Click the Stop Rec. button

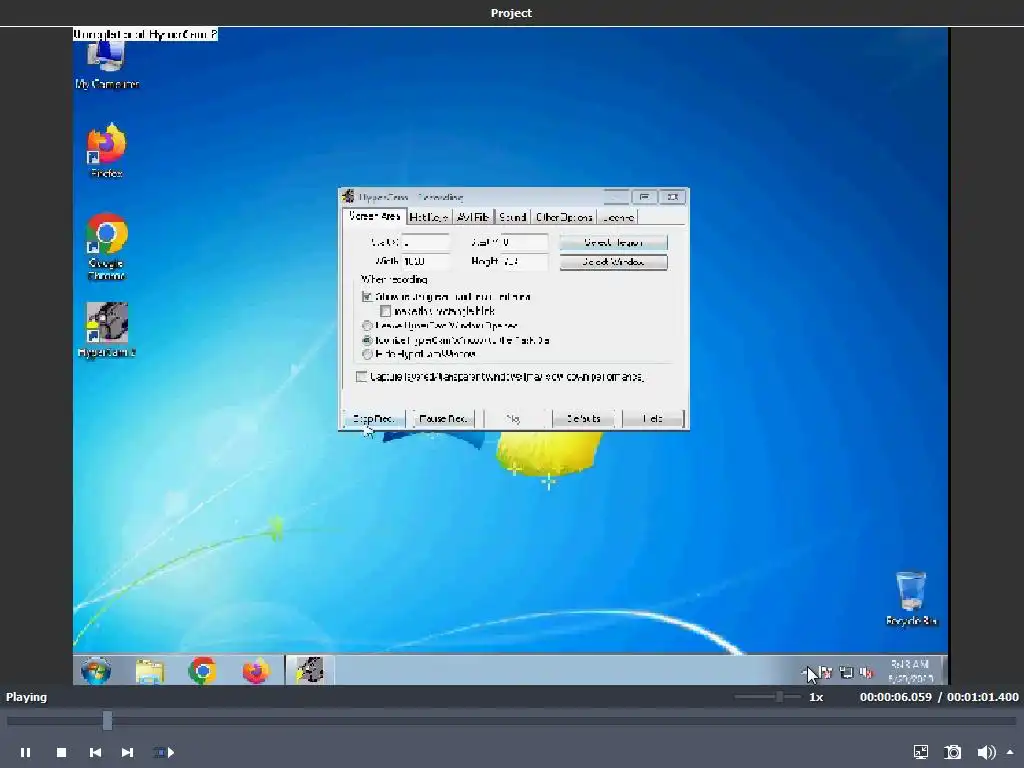[x=374, y=419]
